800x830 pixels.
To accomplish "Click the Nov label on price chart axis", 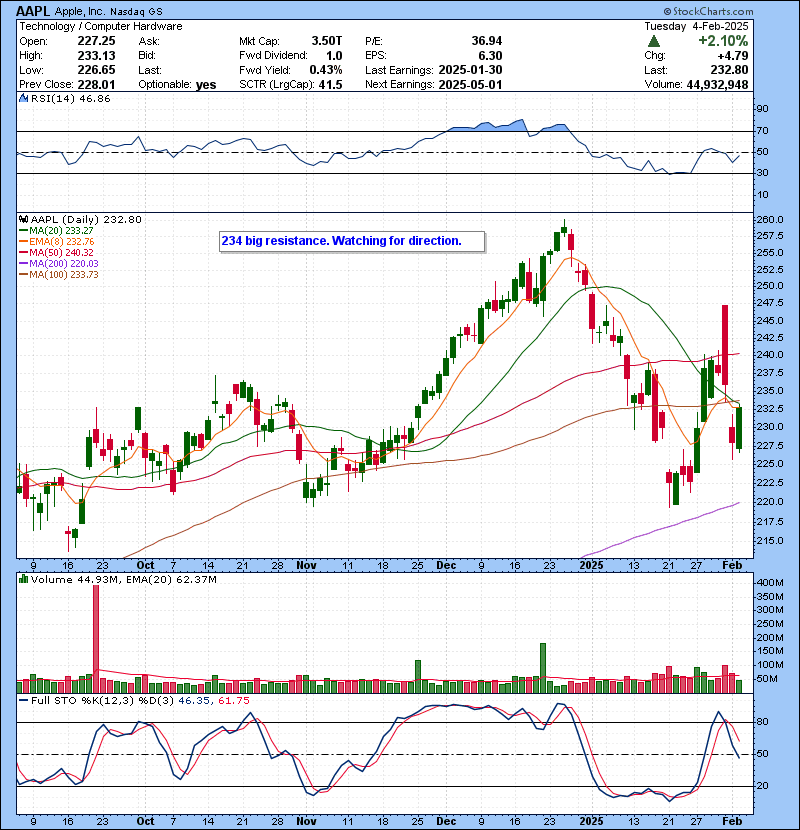I will [x=307, y=565].
